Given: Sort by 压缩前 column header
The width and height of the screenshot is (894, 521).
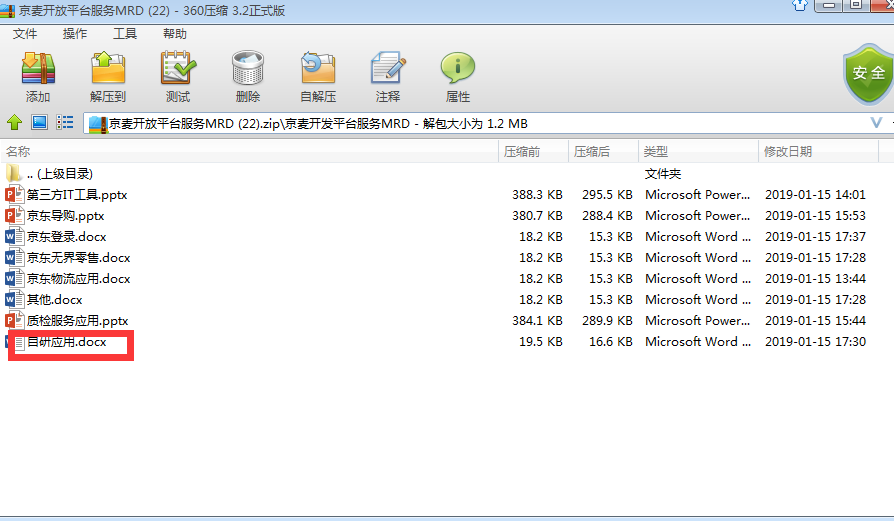Looking at the screenshot, I should (x=534, y=152).
